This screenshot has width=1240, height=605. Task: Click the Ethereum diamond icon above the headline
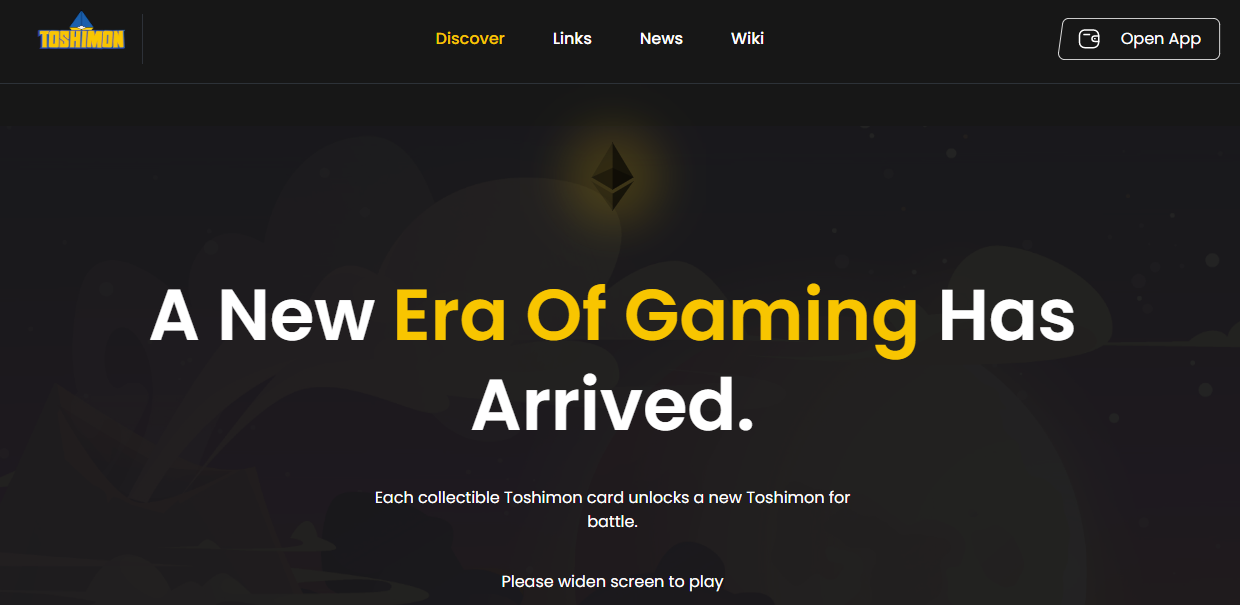coord(613,176)
